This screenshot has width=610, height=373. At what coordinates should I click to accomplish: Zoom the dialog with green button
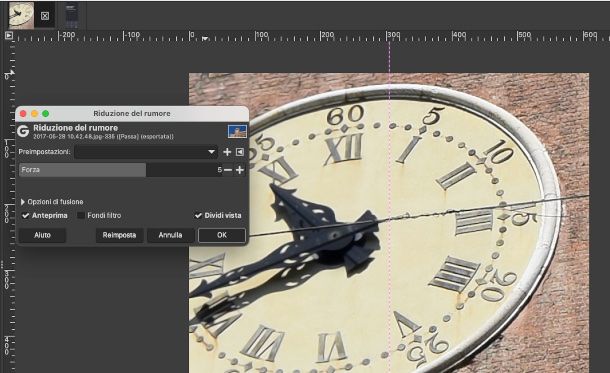pyautogui.click(x=46, y=114)
